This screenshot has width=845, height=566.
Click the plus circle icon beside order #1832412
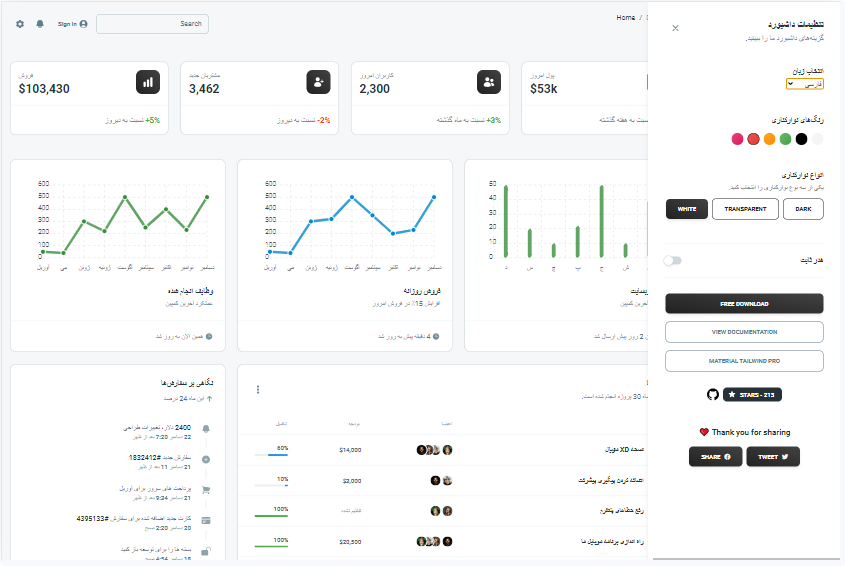coord(206,459)
